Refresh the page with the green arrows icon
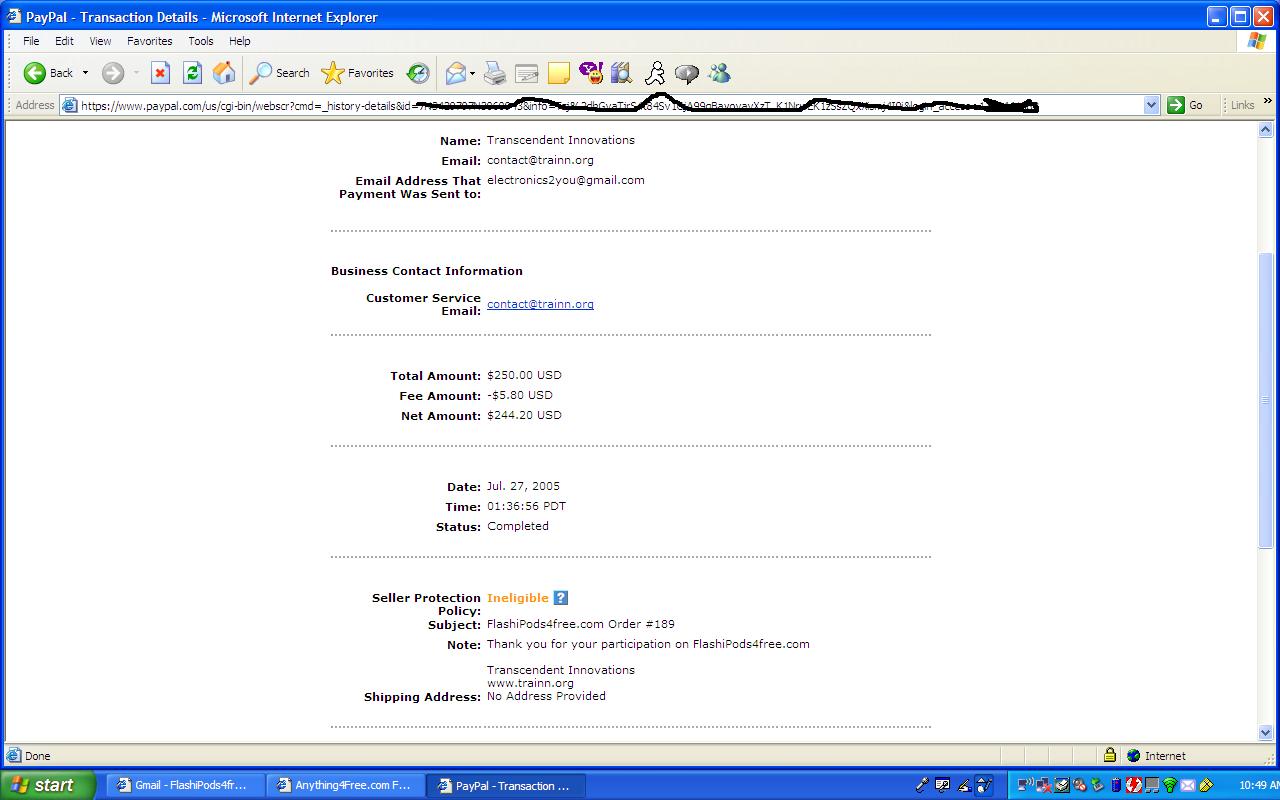The width and height of the screenshot is (1280, 800). [x=192, y=73]
